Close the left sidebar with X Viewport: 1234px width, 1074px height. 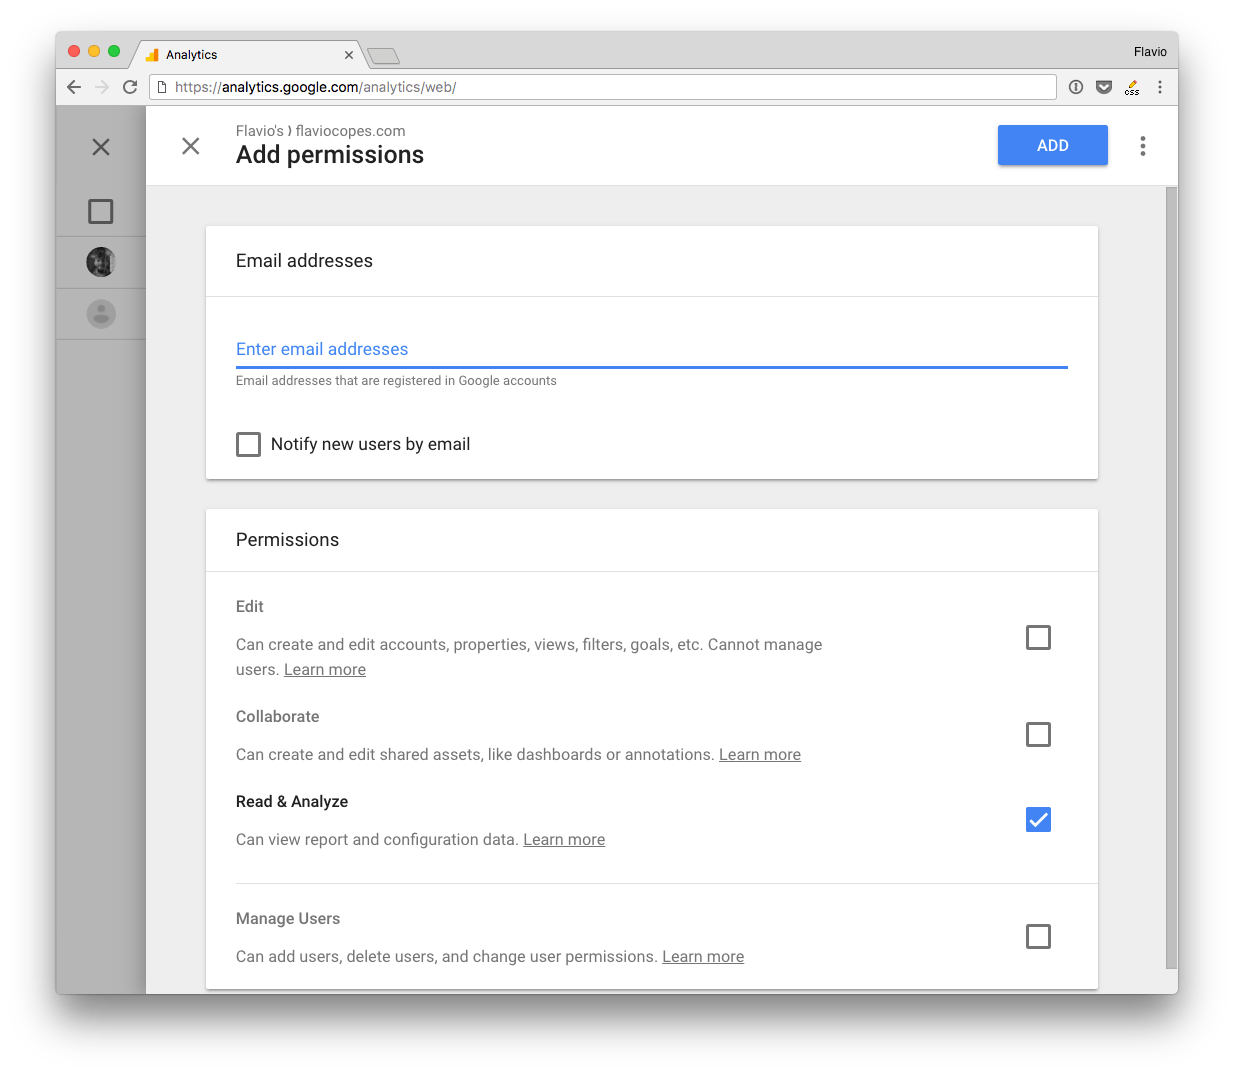[x=101, y=147]
